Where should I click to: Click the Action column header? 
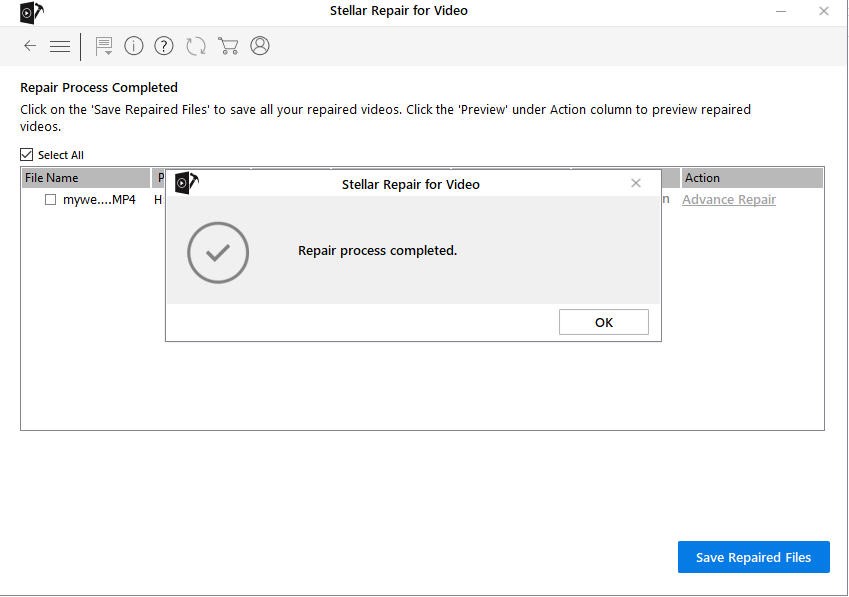coord(702,178)
